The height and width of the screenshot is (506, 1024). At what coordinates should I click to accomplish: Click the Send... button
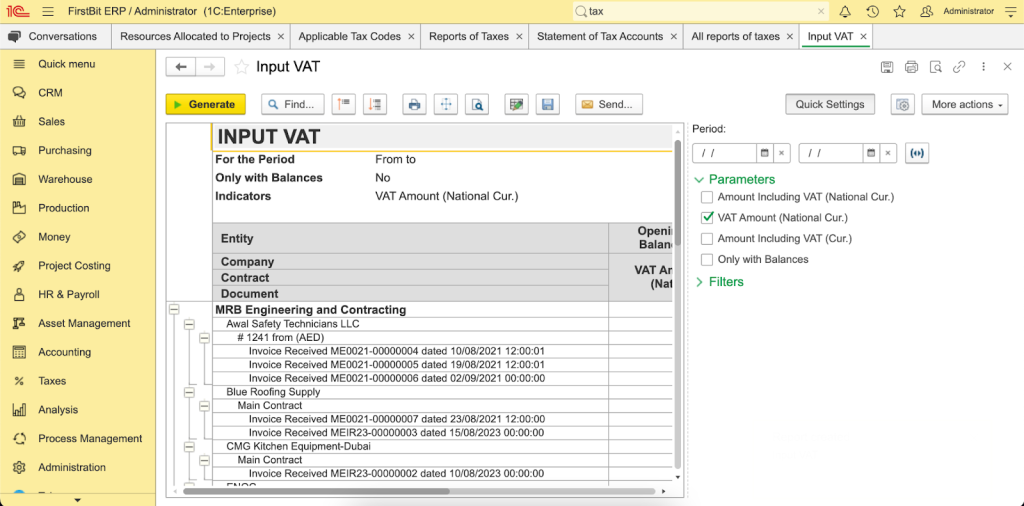[609, 104]
